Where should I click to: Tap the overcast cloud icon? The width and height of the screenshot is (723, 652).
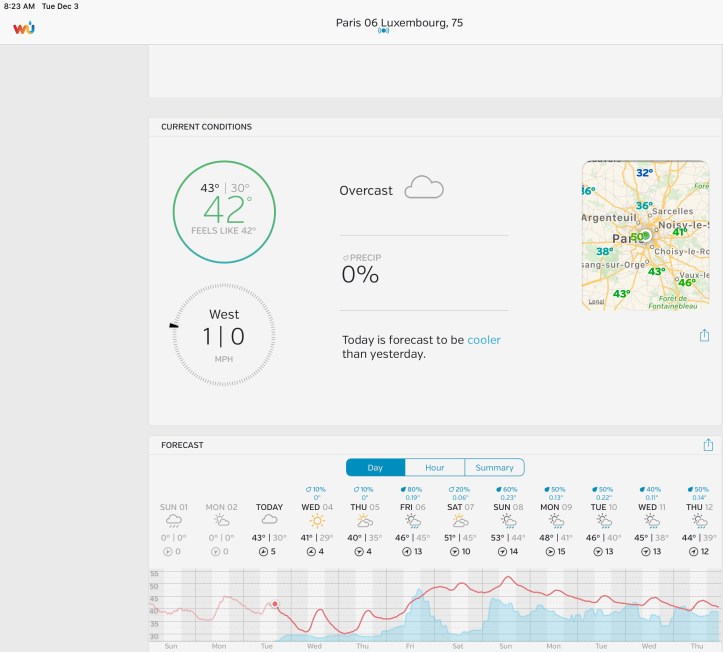(423, 188)
